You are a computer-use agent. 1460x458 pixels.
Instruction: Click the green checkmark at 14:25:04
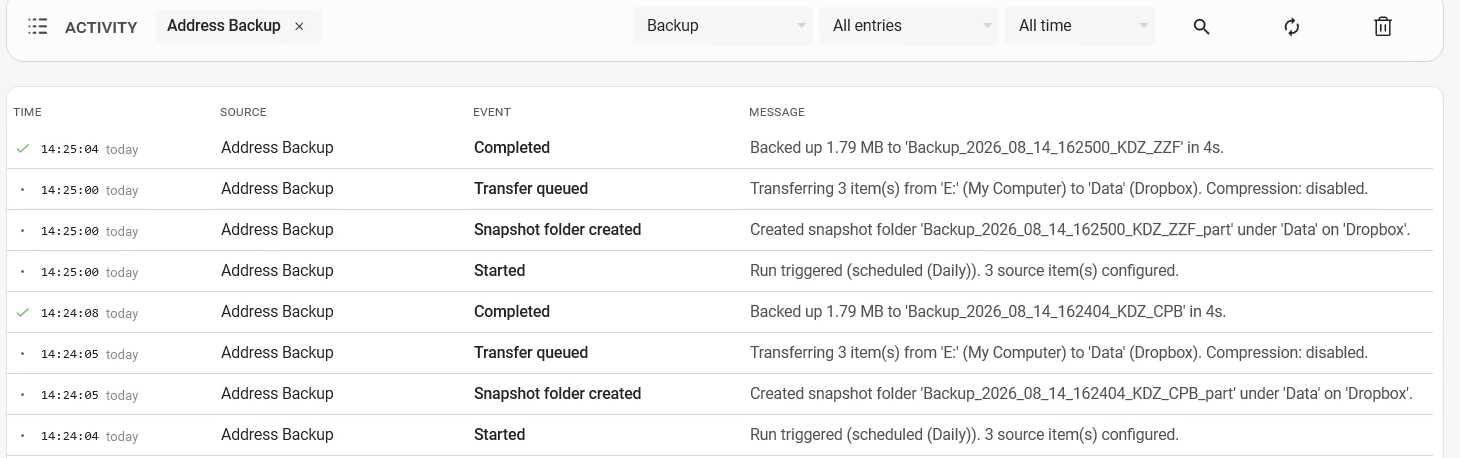[23, 148]
